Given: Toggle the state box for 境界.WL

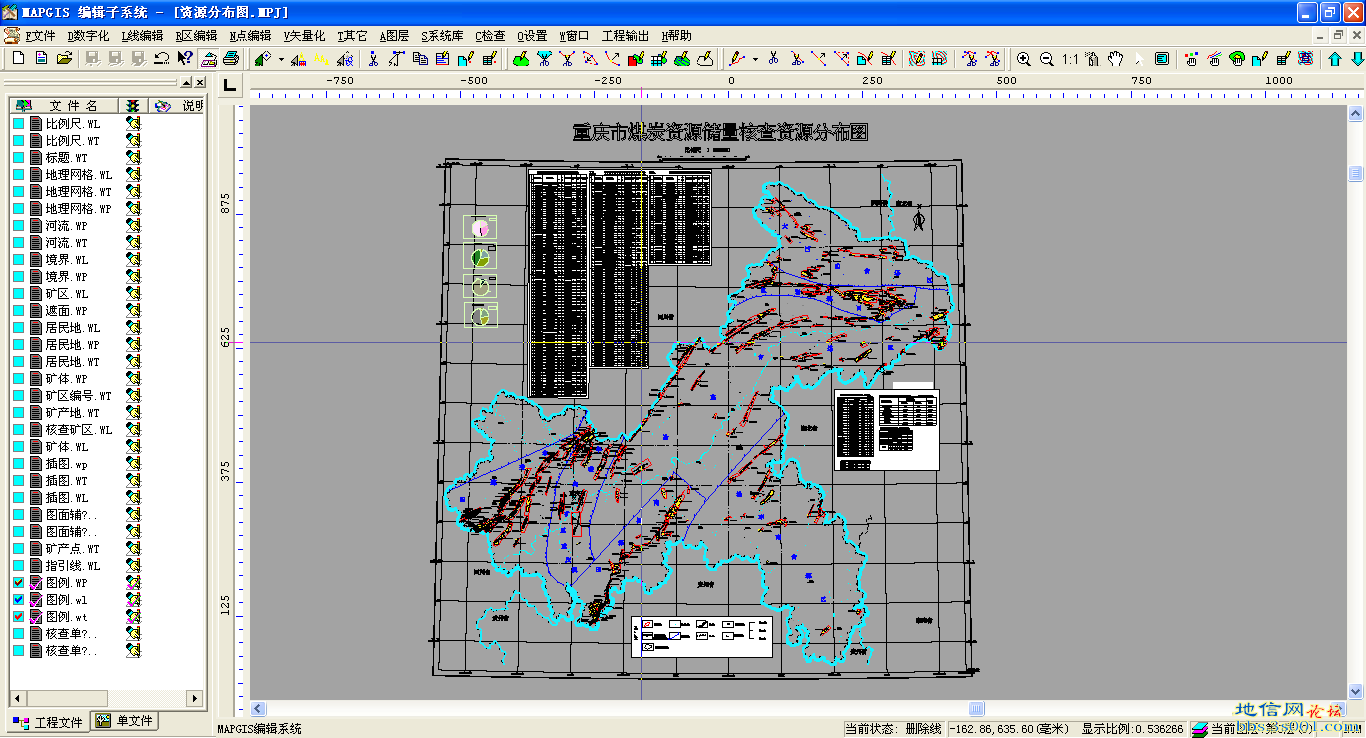Looking at the screenshot, I should pyautogui.click(x=18, y=259).
